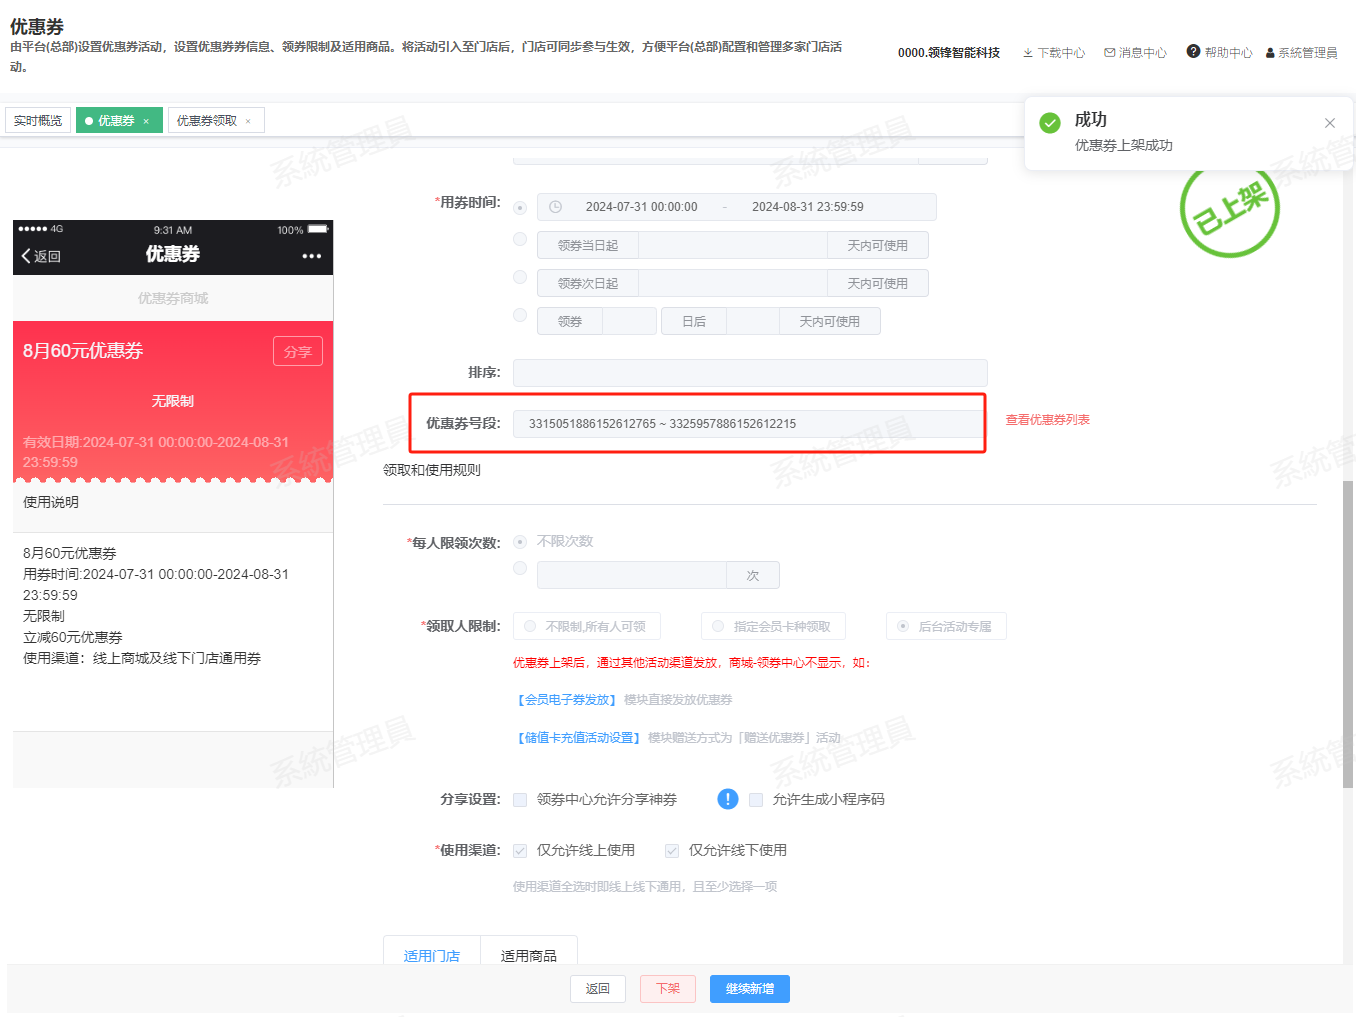Click the system administrator user icon
1356x1017 pixels.
tap(1270, 53)
